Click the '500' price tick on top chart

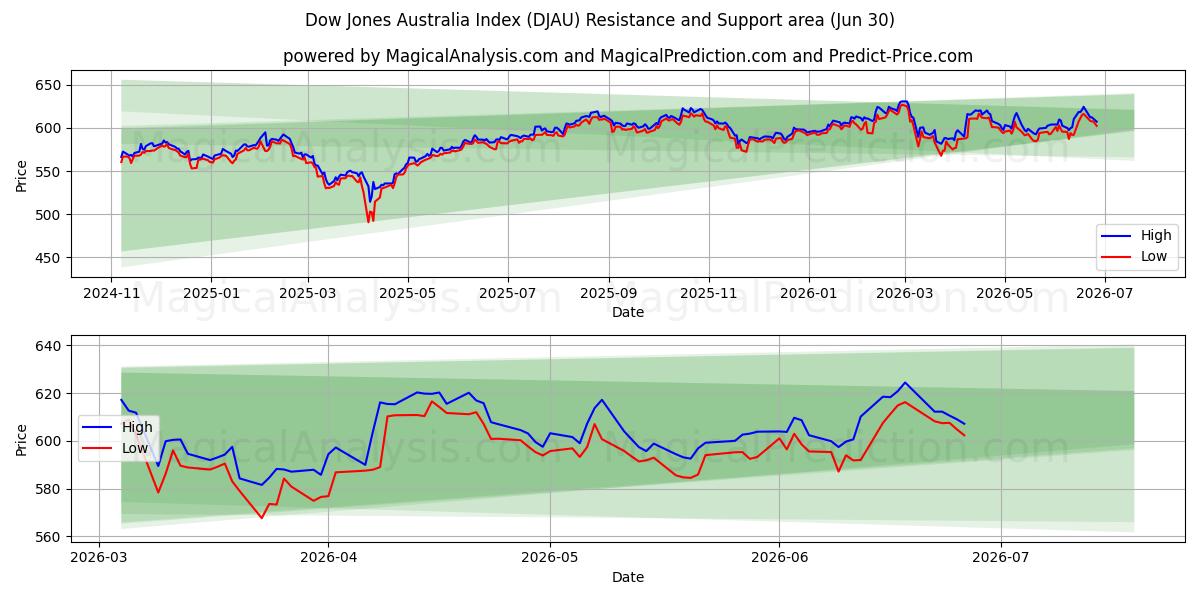pos(50,215)
